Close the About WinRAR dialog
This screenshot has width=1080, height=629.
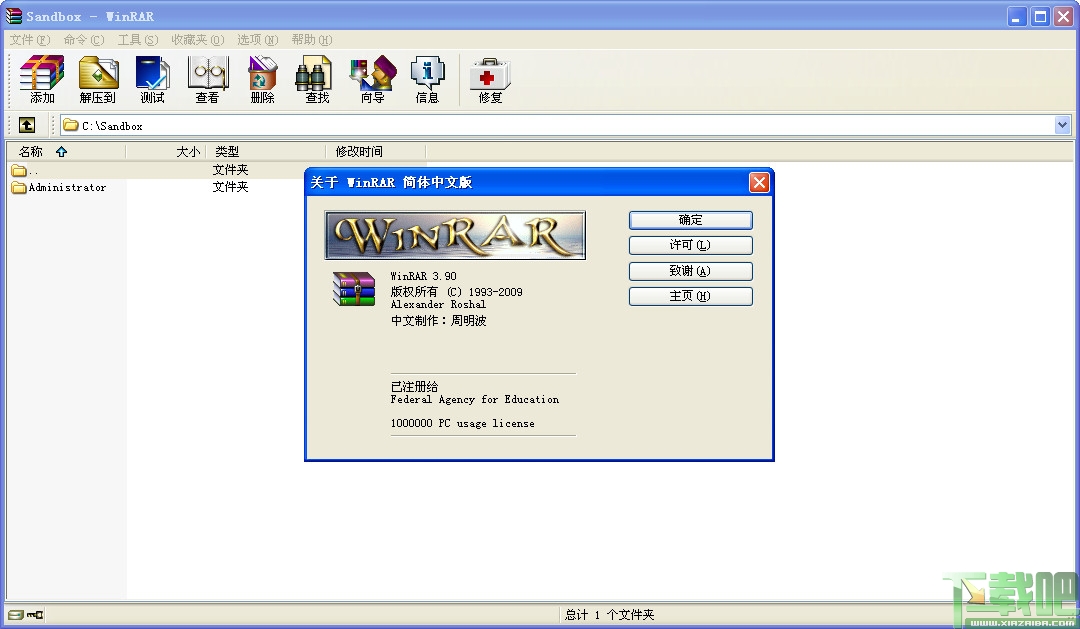[x=759, y=183]
